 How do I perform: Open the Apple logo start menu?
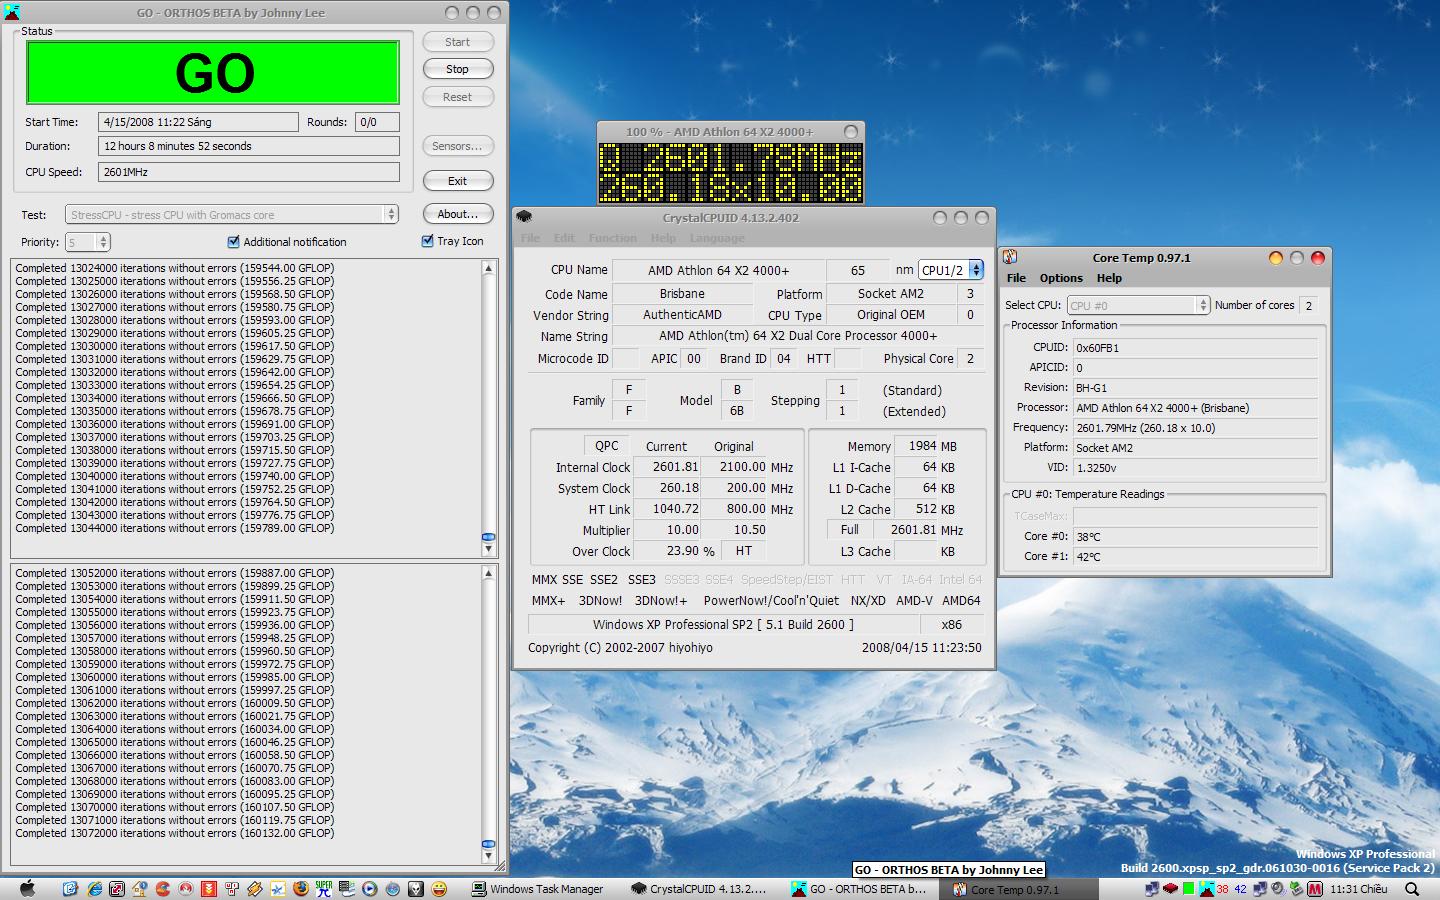coord(27,889)
